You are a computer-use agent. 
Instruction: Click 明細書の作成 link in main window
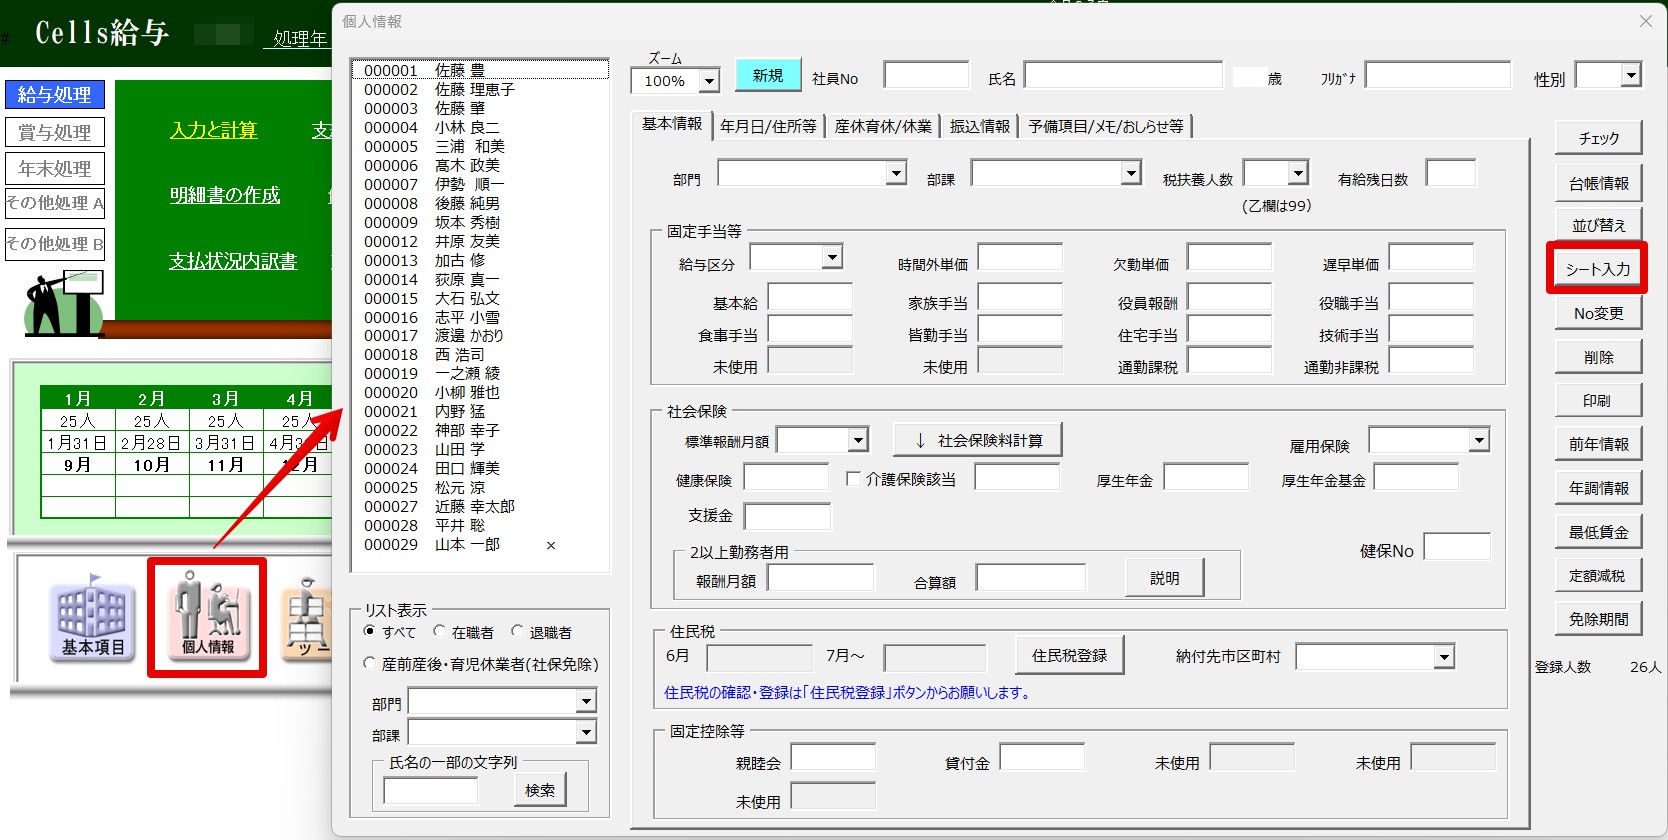[225, 195]
